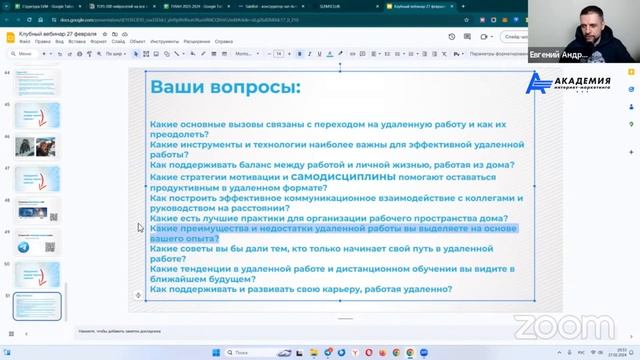Toggle bold formatting
This screenshot has width=640, height=360.
tap(300, 54)
